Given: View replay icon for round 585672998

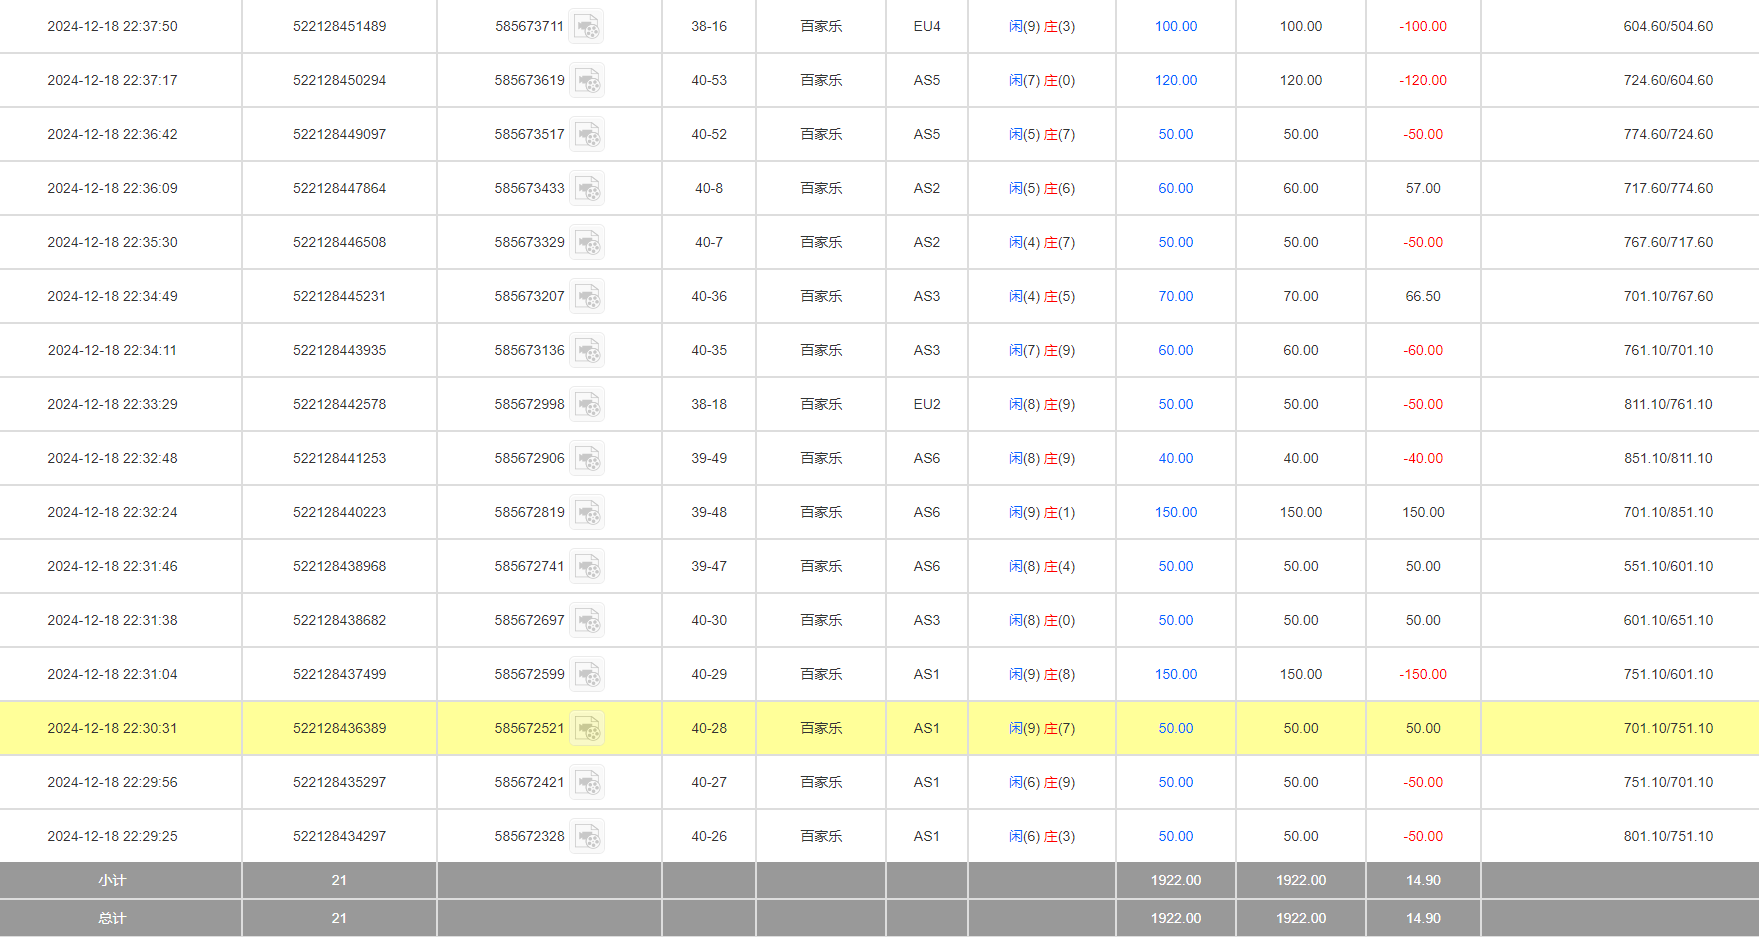Looking at the screenshot, I should [587, 405].
